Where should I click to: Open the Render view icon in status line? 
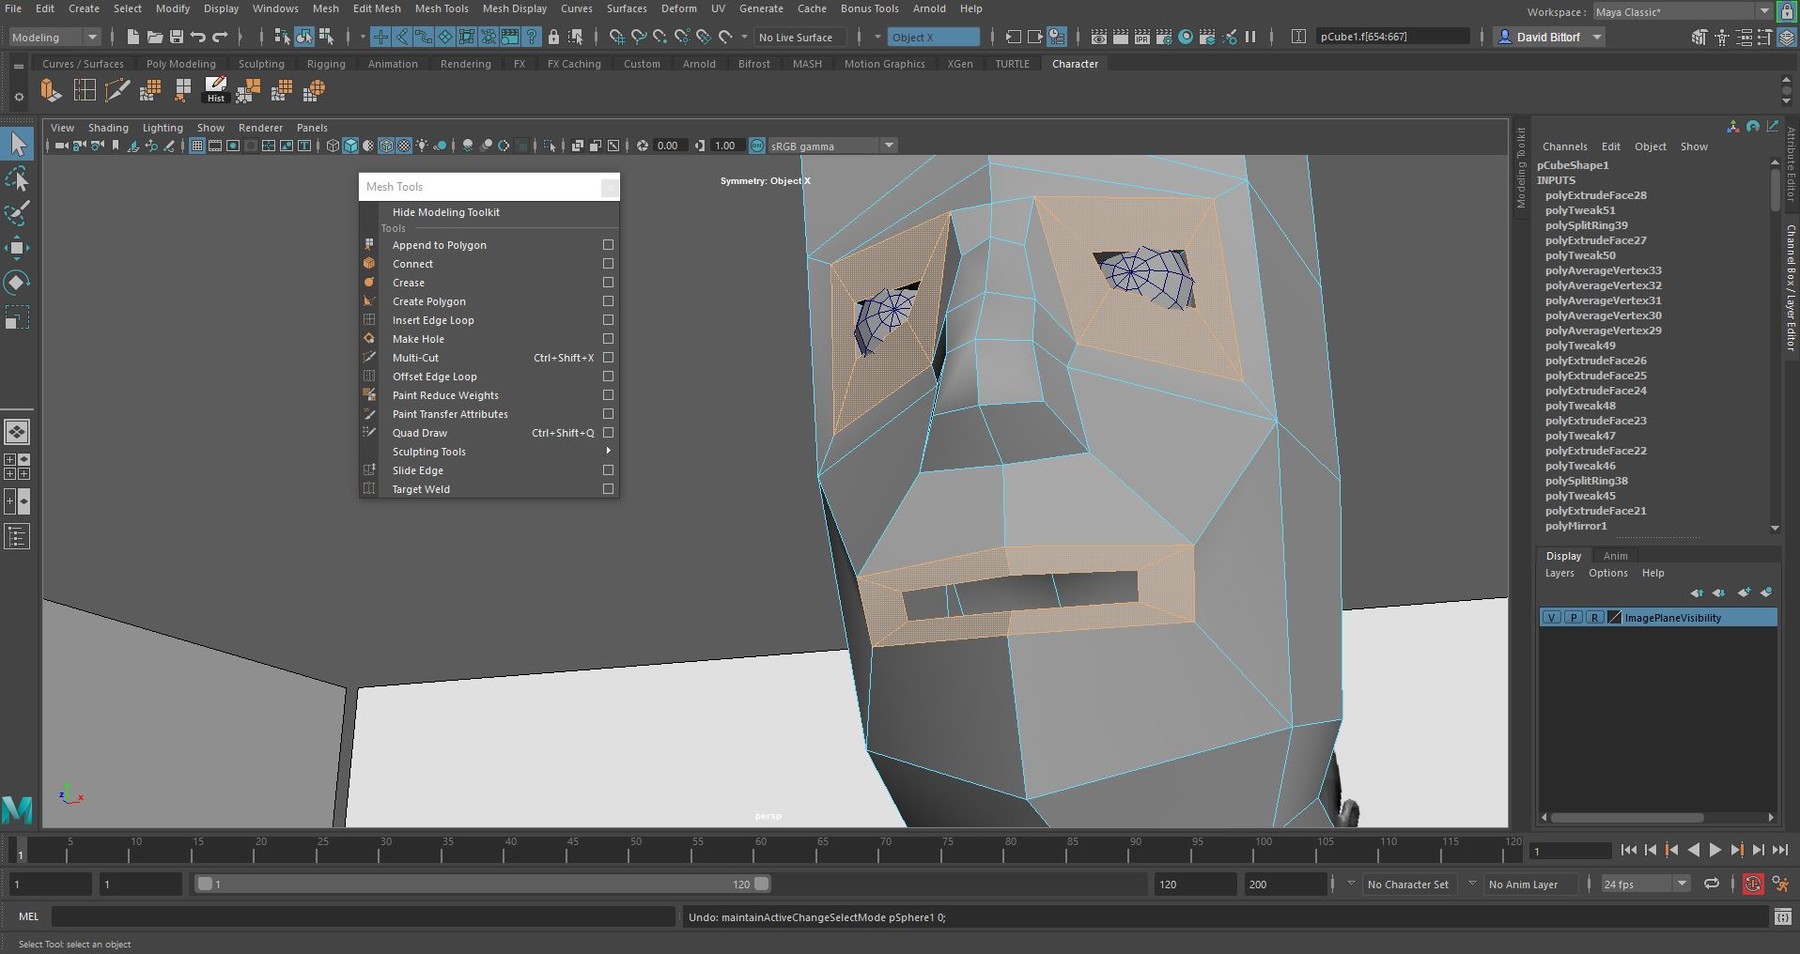click(x=1097, y=37)
